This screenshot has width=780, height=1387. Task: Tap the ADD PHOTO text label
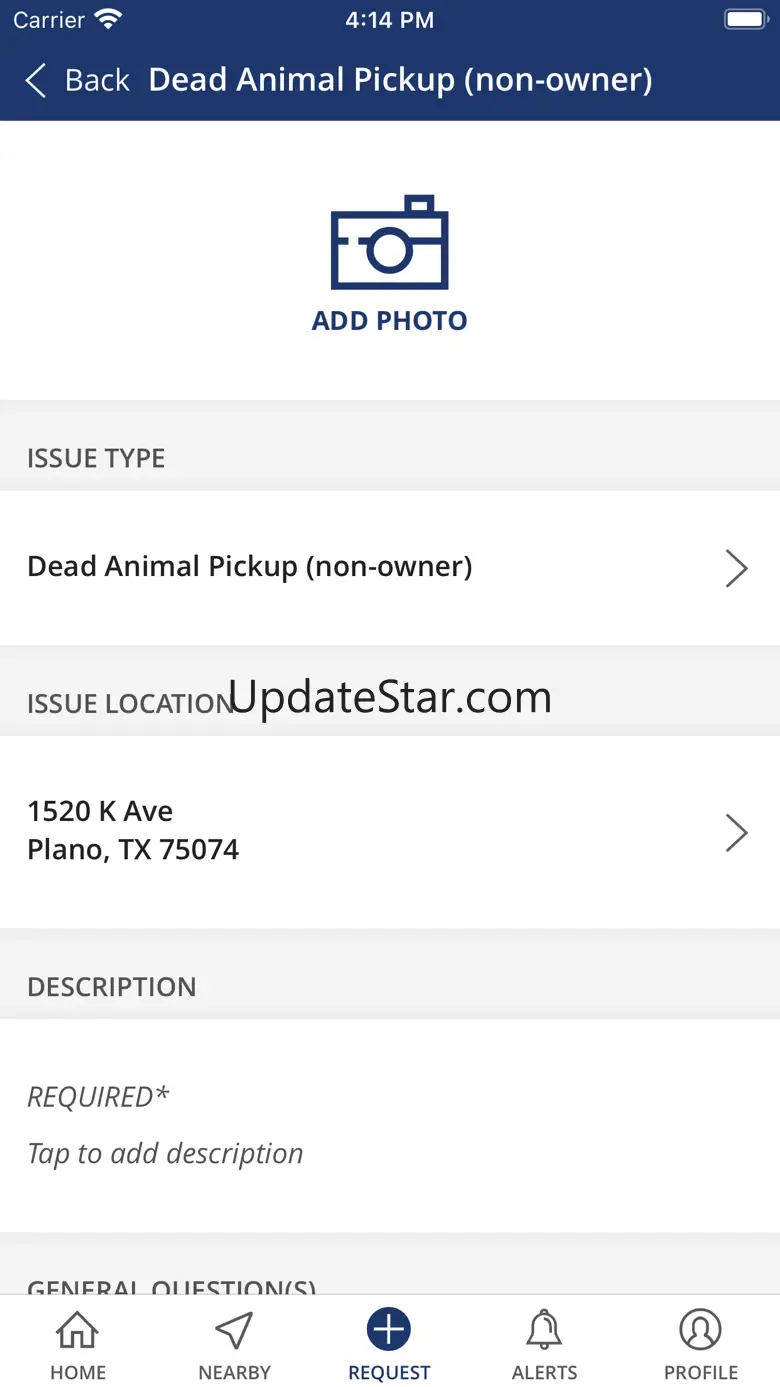[389, 321]
